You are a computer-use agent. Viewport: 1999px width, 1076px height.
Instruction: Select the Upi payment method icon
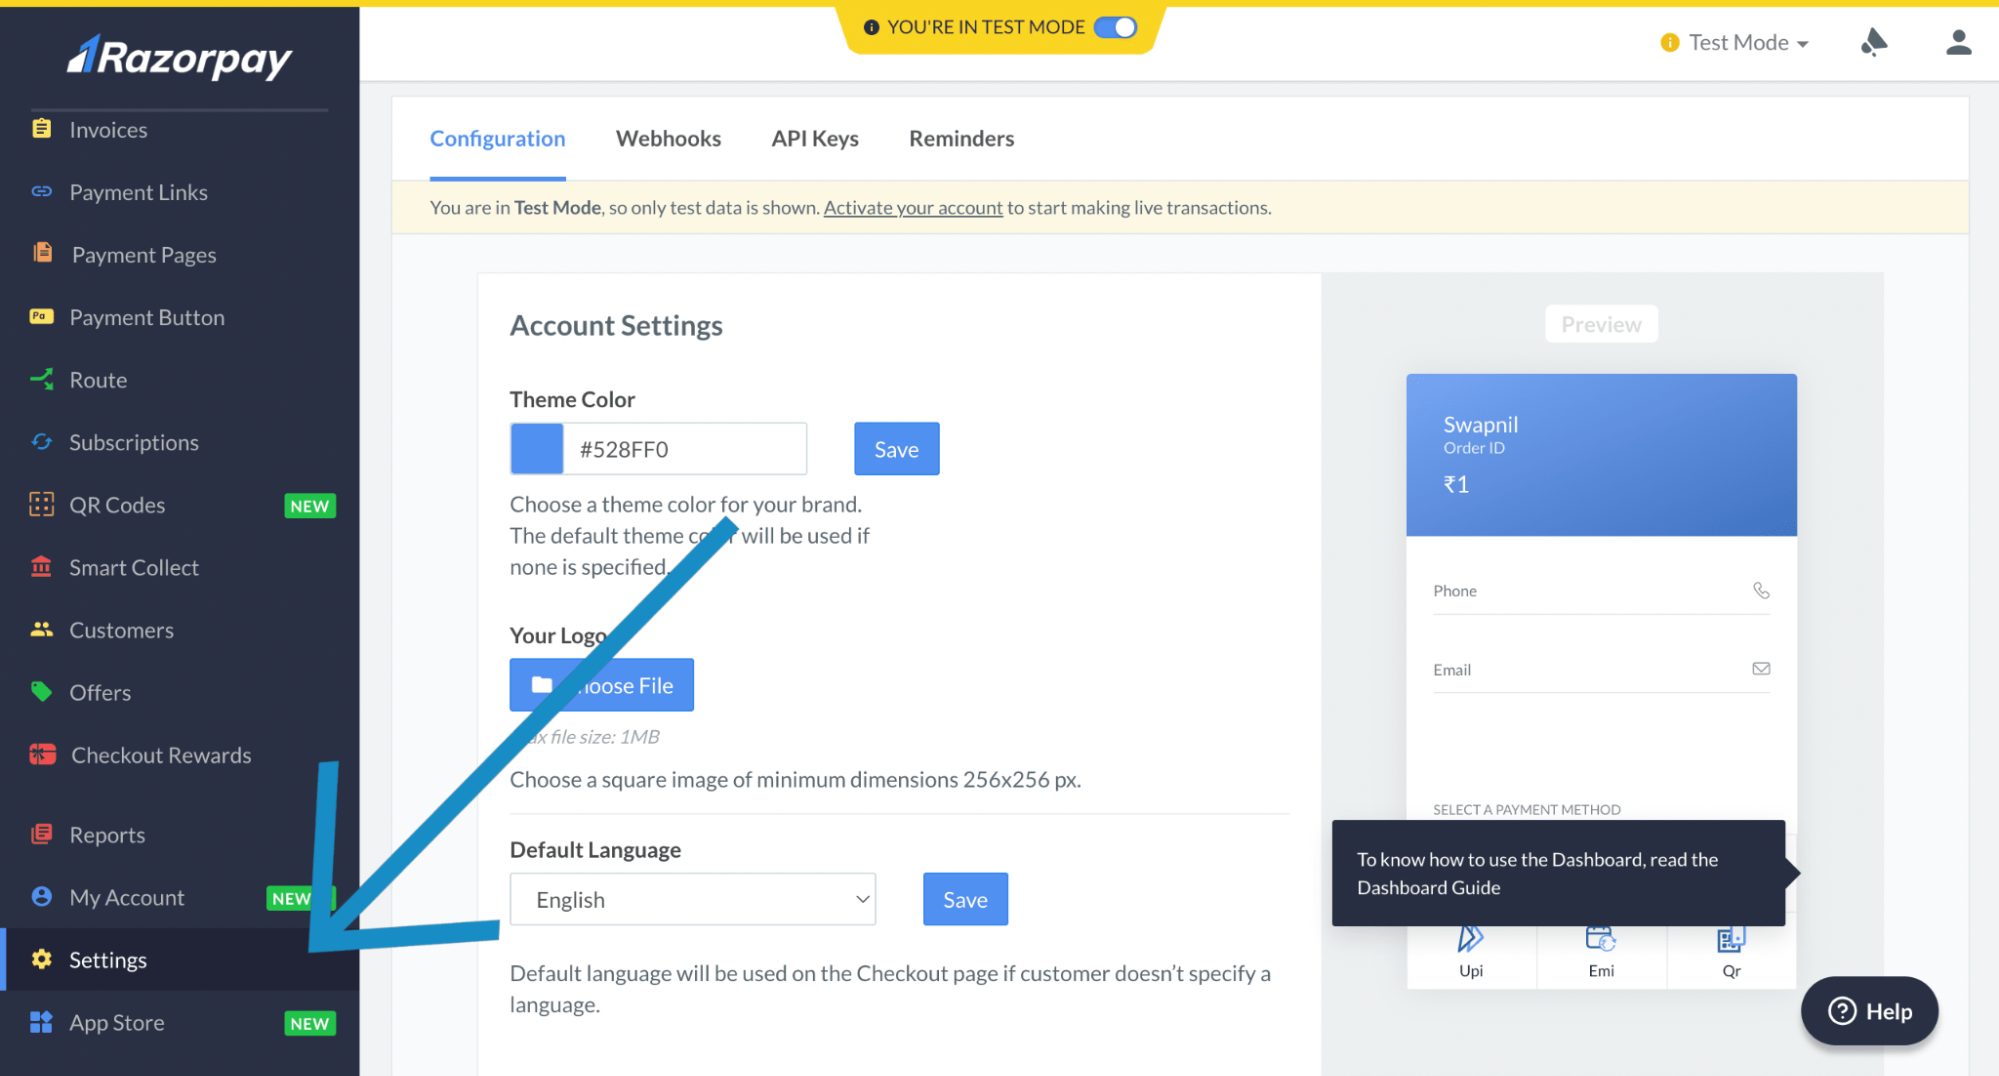(x=1470, y=940)
